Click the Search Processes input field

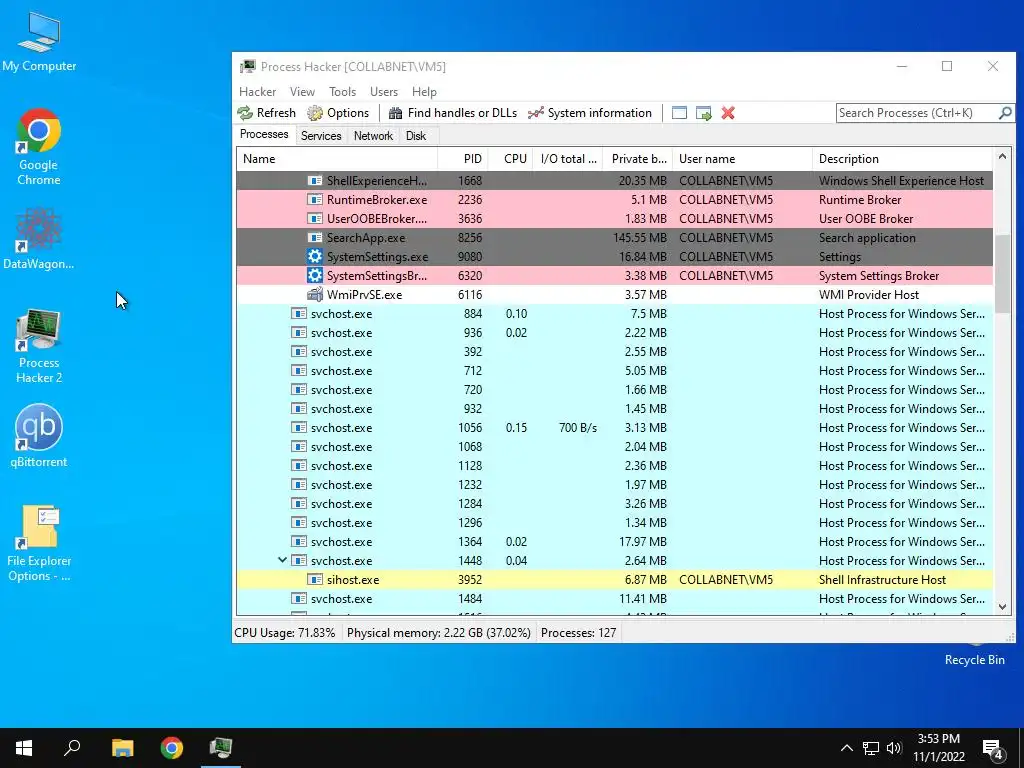917,113
